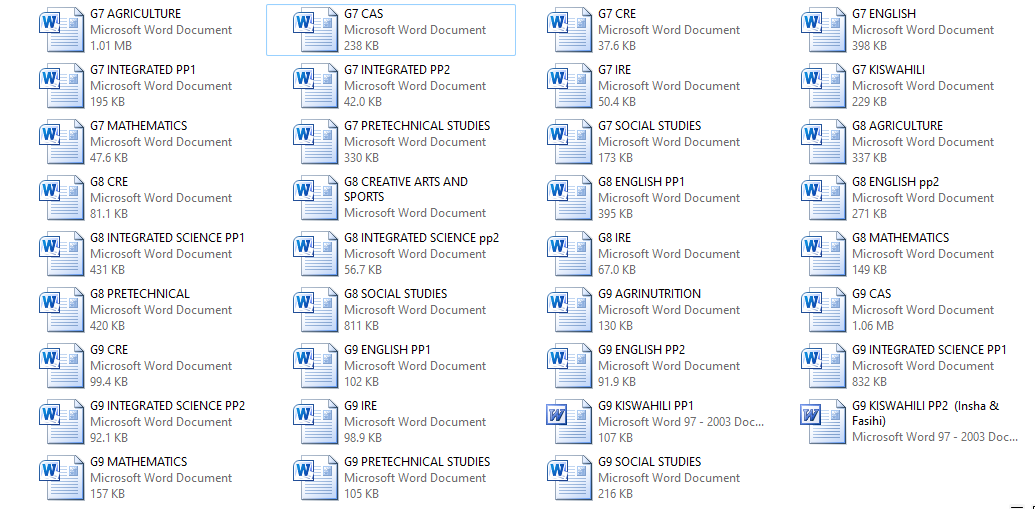Viewport: 1035px width, 509px height.
Task: Select the G9 CRE file name
Action: tap(109, 350)
